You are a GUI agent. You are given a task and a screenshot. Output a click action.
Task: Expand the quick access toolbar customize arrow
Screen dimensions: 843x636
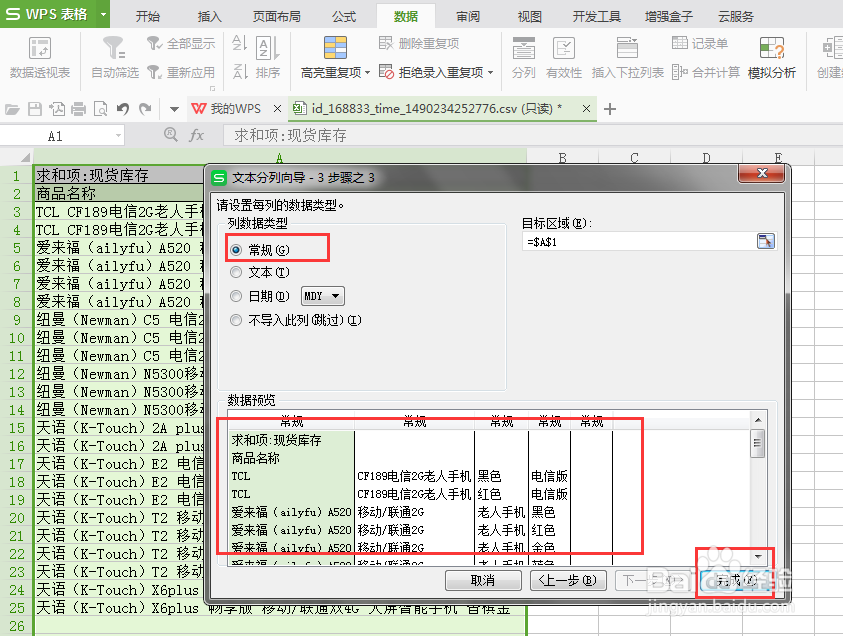174,109
